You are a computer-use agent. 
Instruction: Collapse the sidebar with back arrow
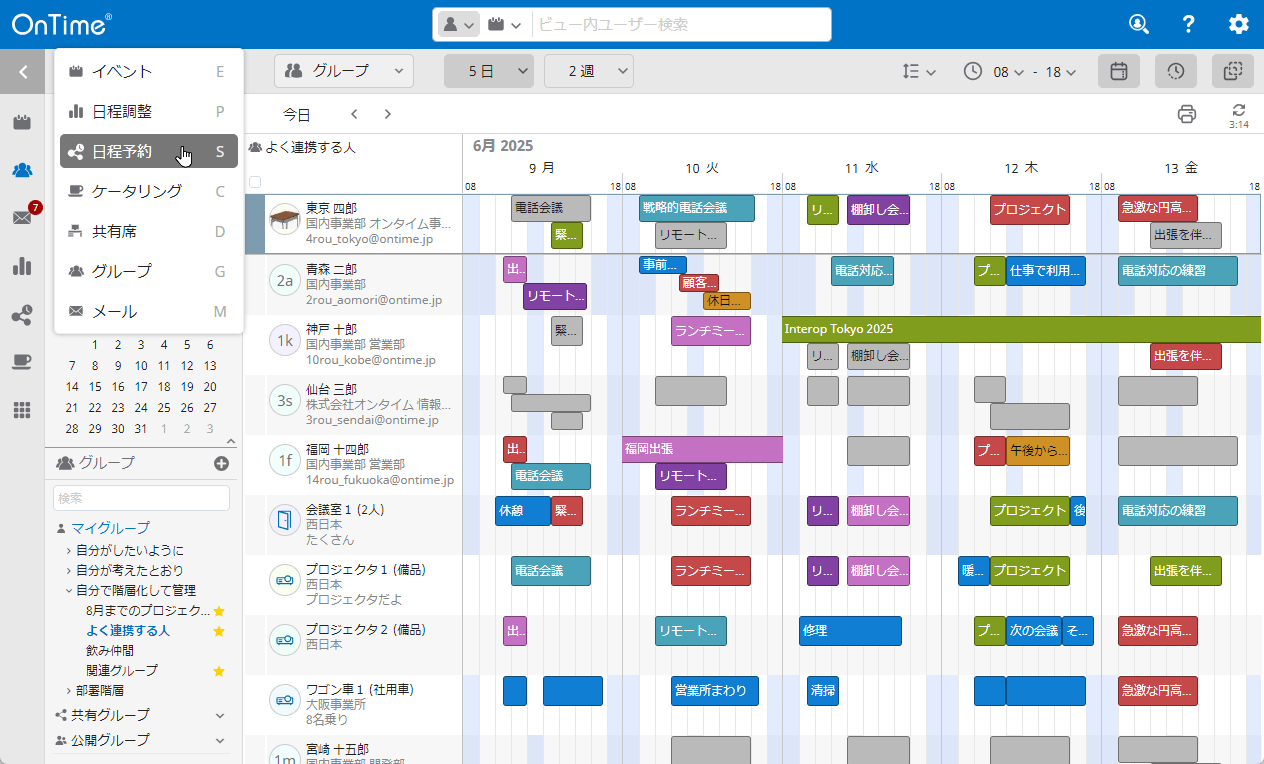[x=22, y=72]
